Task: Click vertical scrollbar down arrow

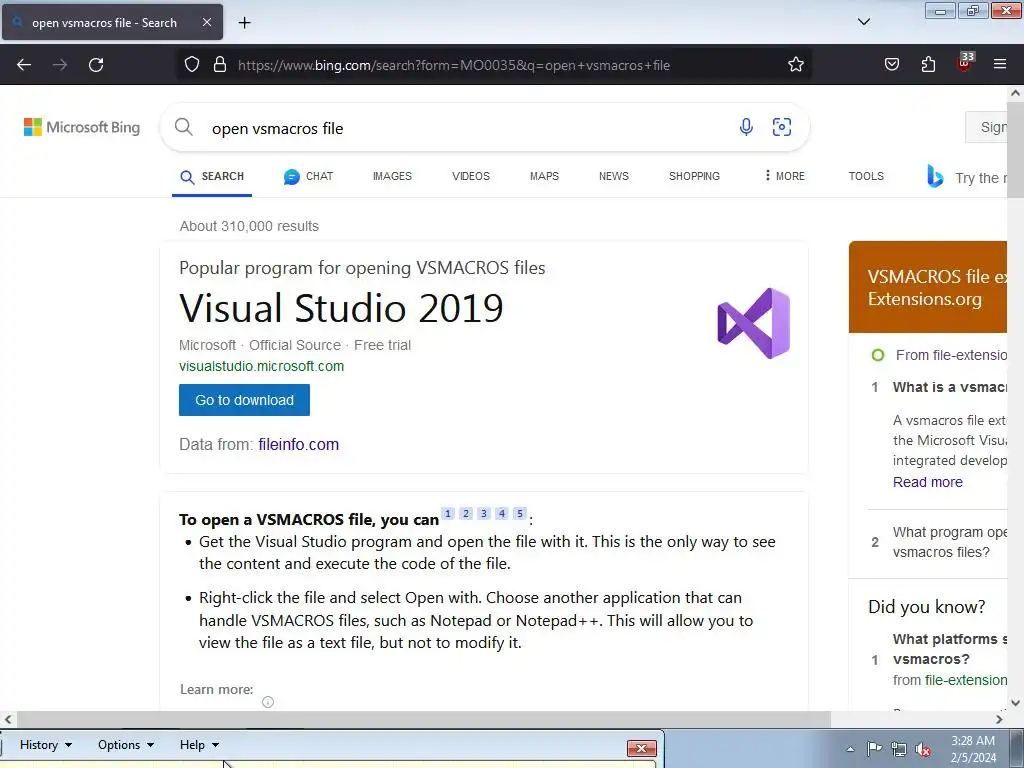Action: pos(1016,703)
